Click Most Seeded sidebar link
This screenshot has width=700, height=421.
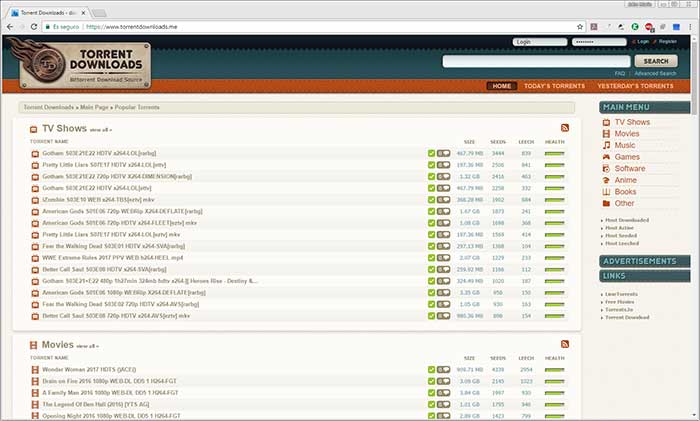[621, 236]
